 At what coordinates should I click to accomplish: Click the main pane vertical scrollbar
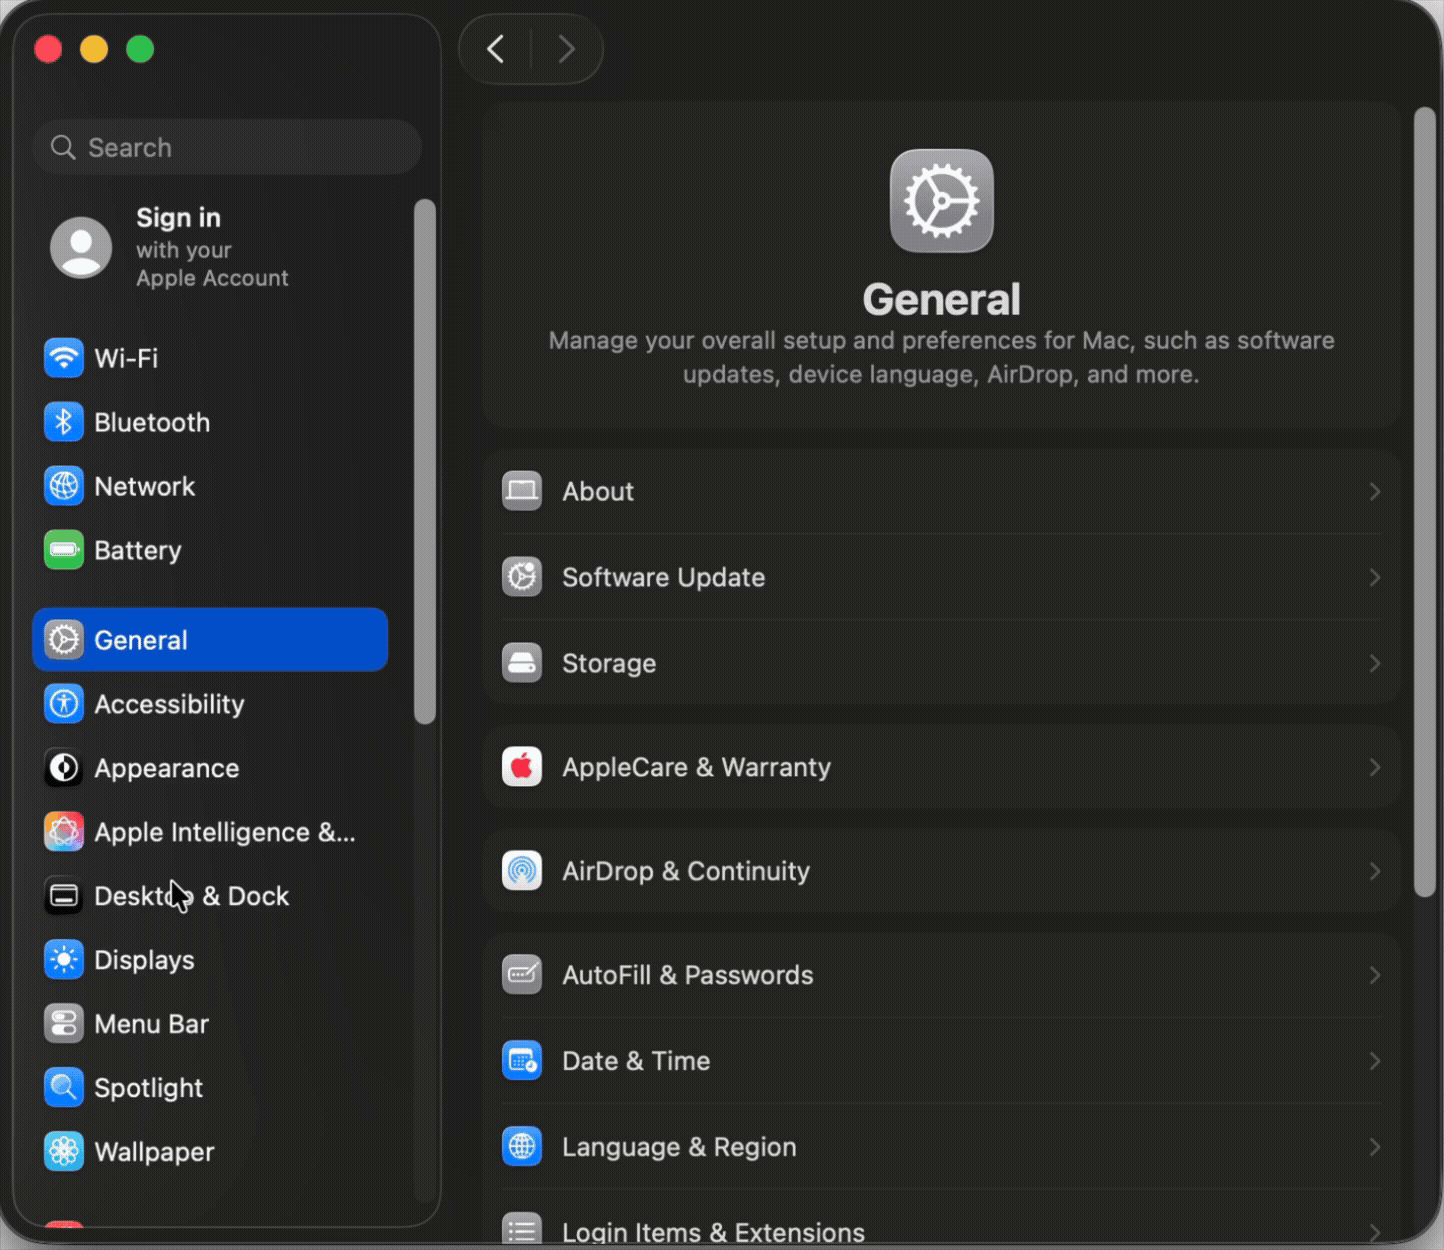[x=1425, y=502]
